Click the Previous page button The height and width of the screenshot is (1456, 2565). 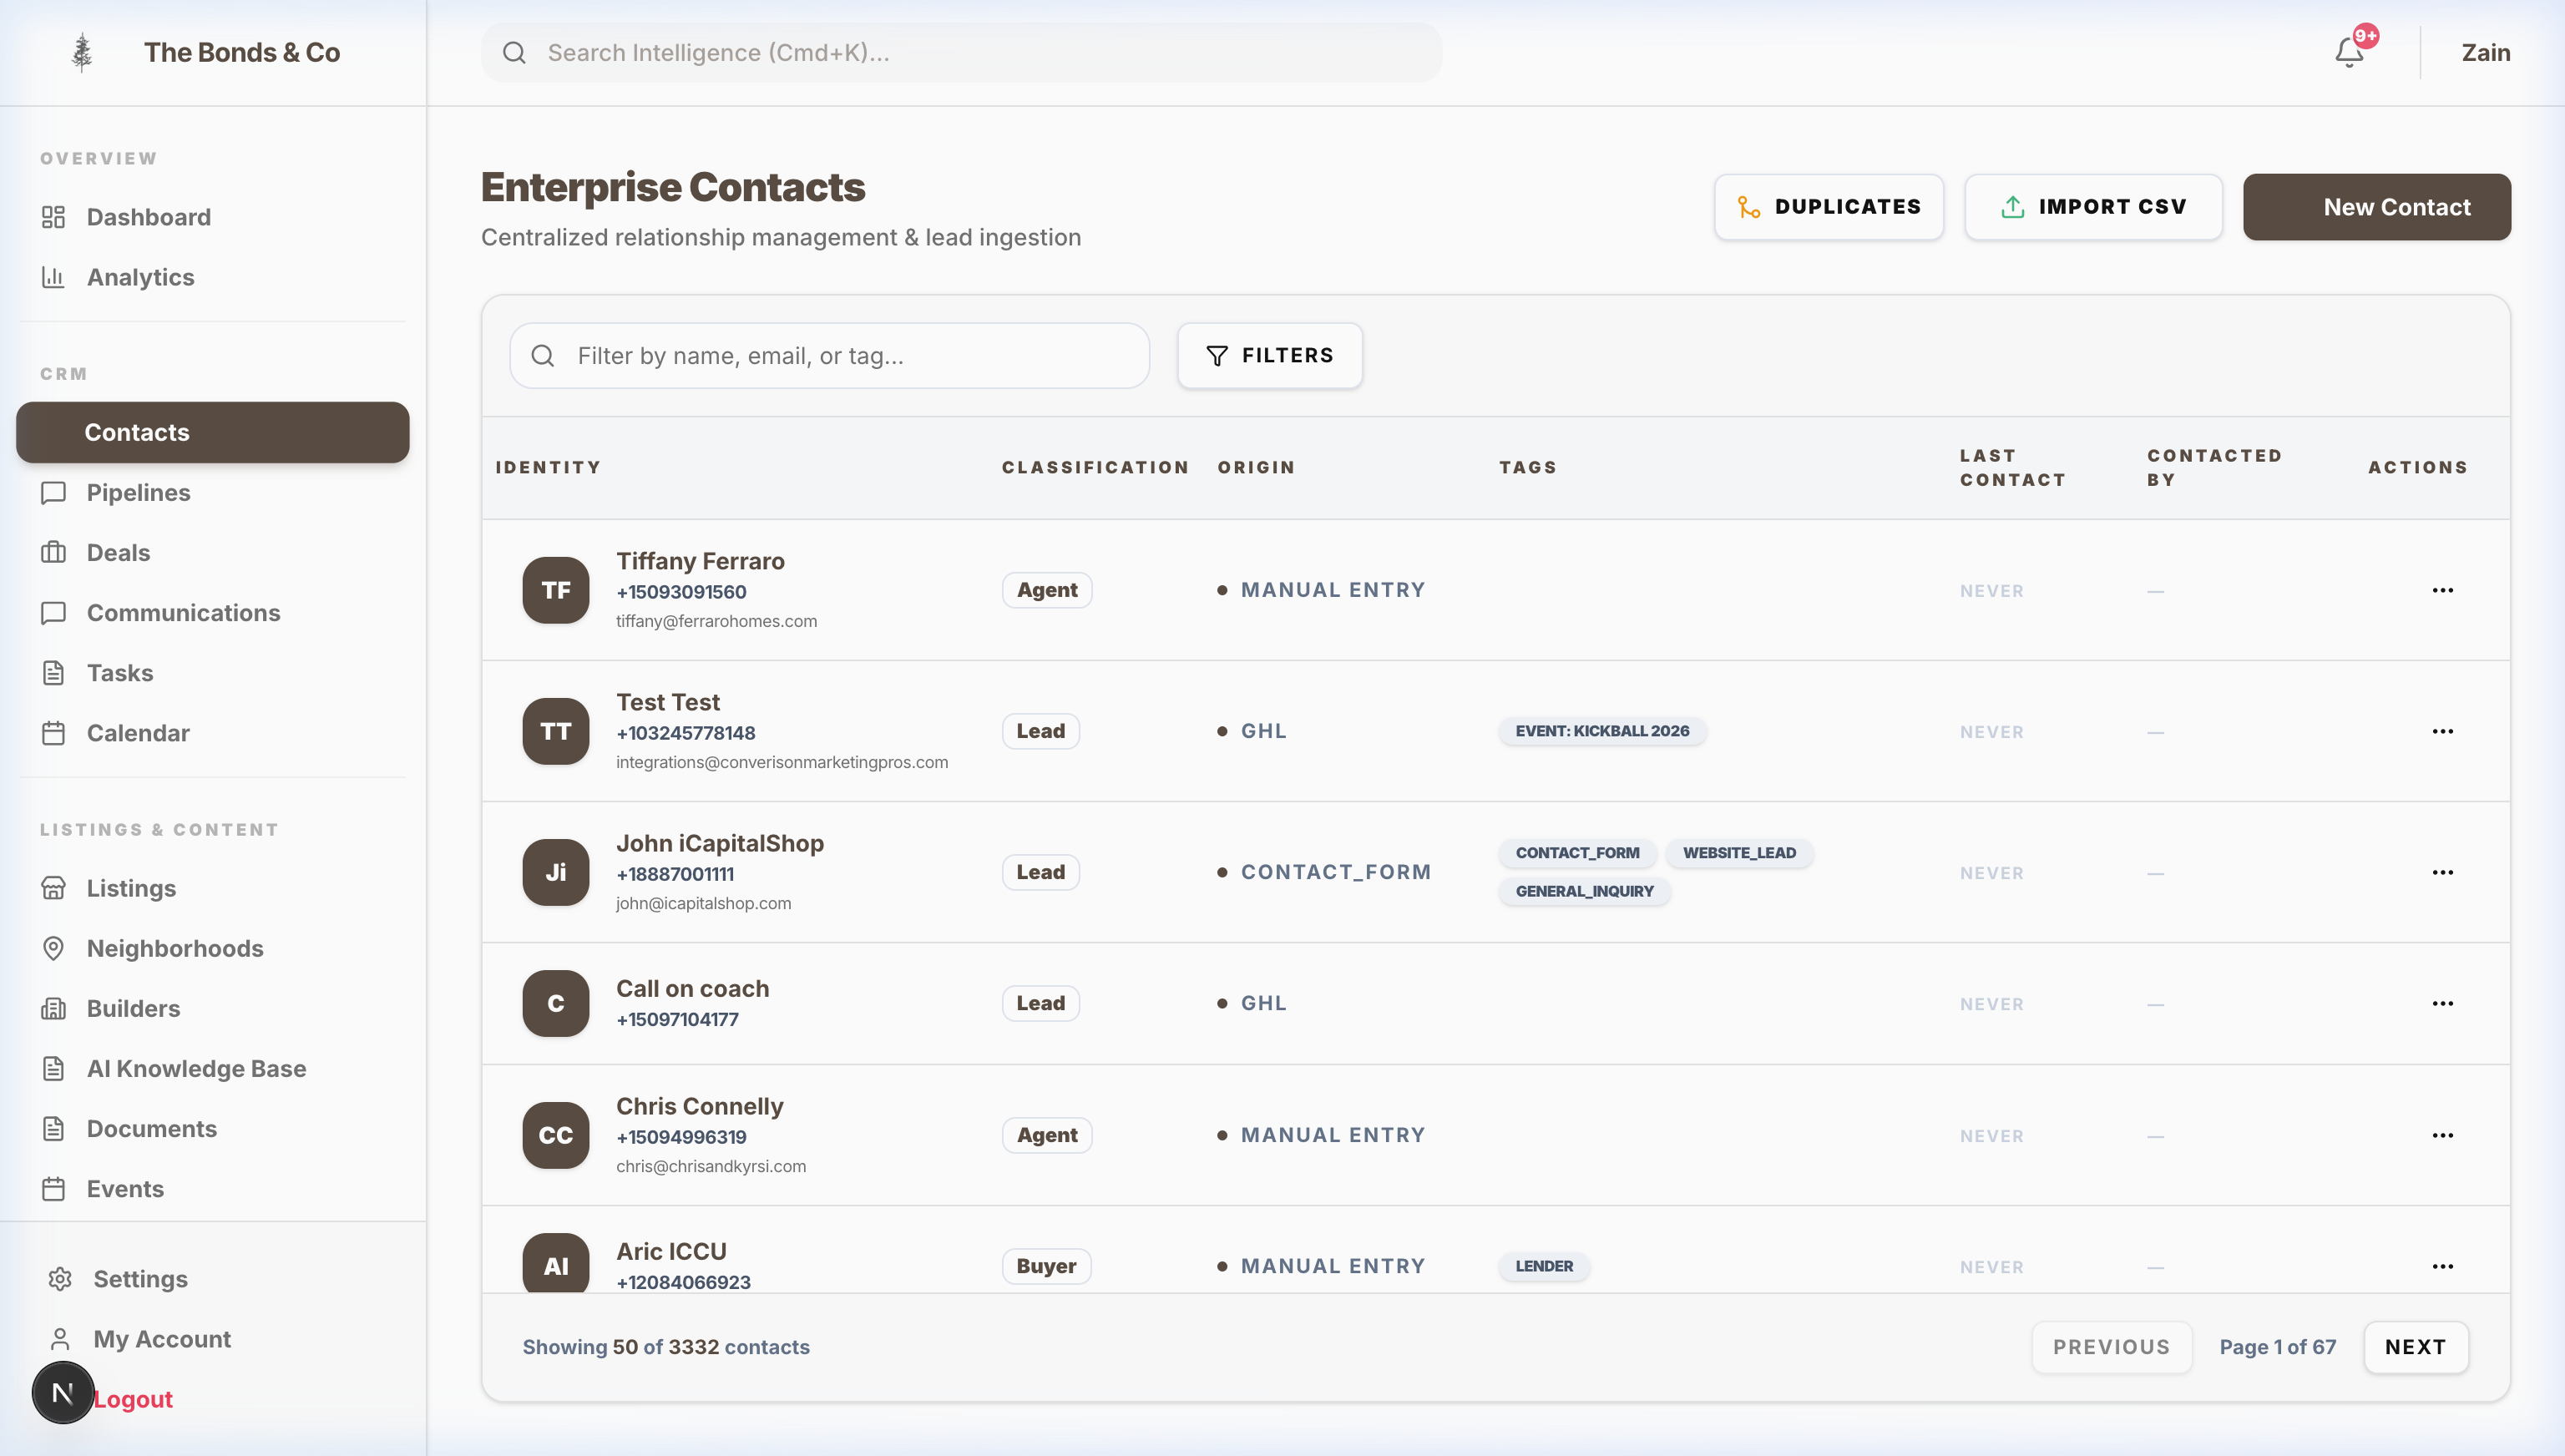[x=2111, y=1347]
